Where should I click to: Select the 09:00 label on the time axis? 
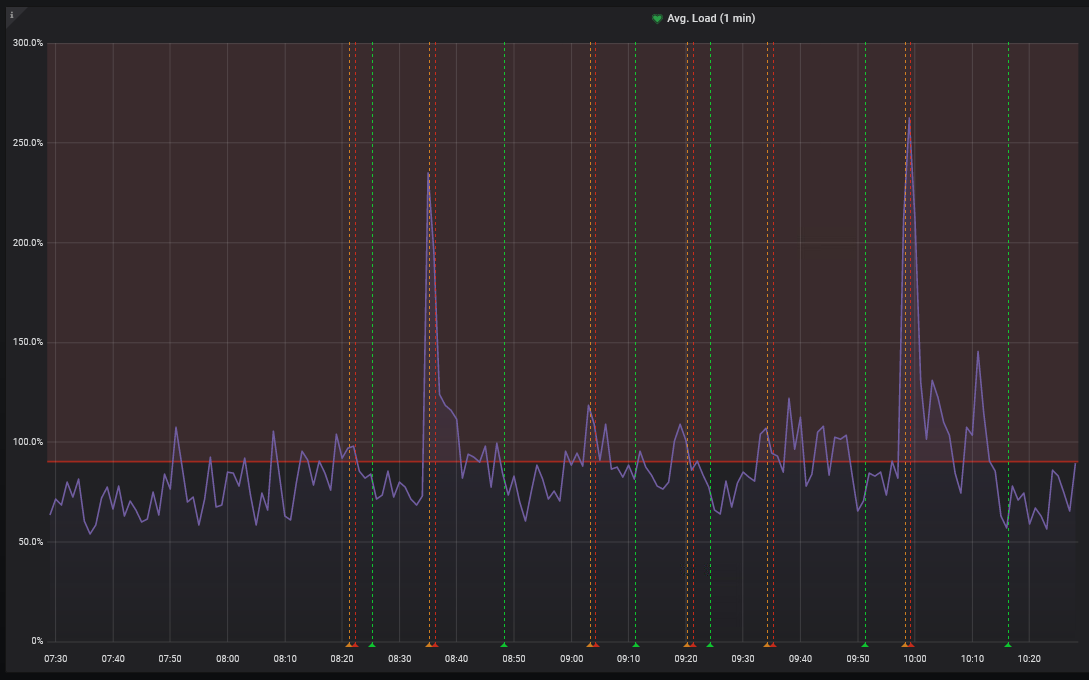(x=571, y=659)
